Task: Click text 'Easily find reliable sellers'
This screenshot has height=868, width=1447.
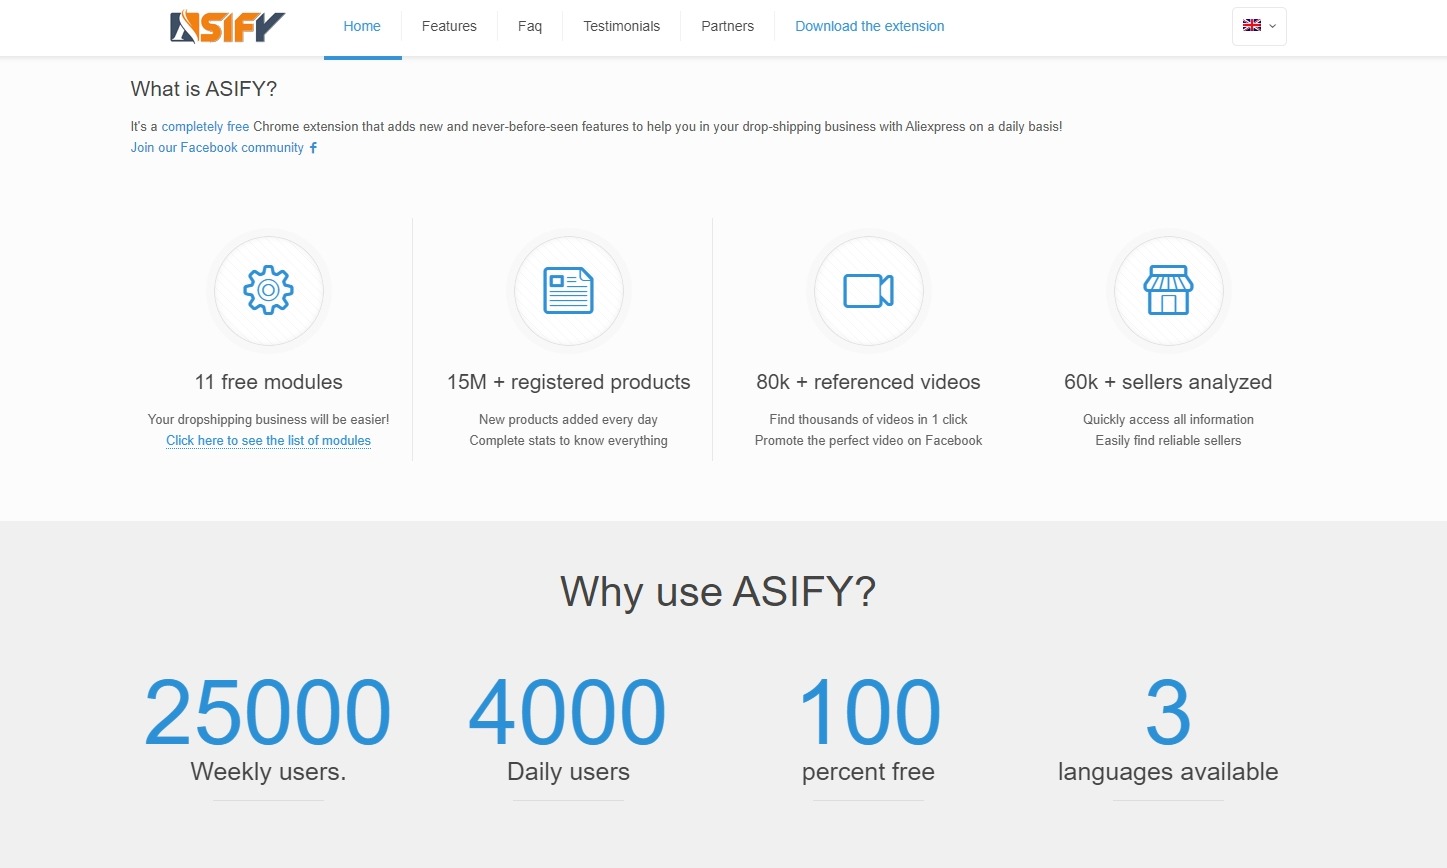Action: [1168, 441]
